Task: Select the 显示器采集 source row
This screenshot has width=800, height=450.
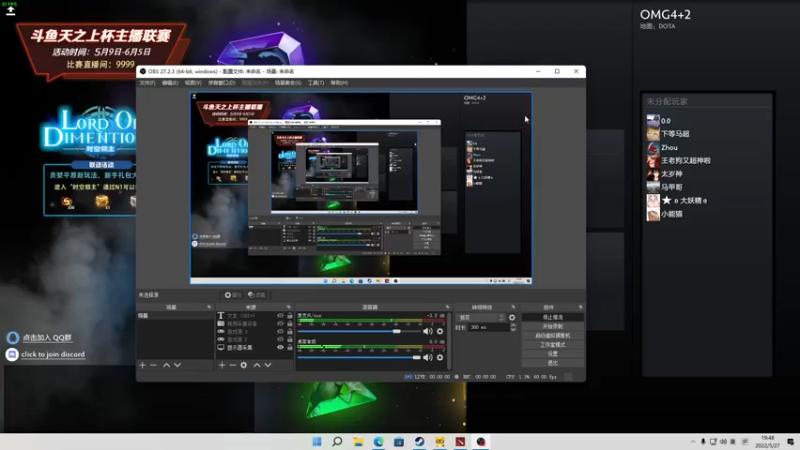Action: pyautogui.click(x=255, y=347)
